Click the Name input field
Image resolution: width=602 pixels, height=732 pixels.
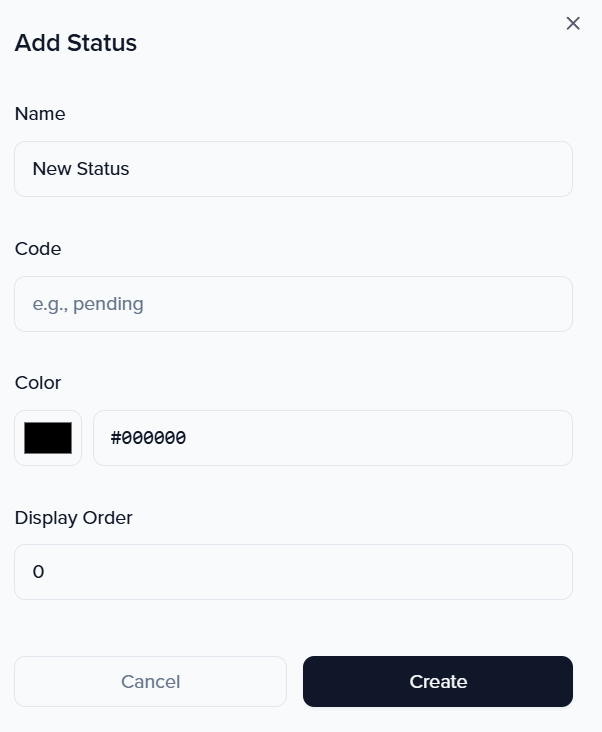[293, 169]
